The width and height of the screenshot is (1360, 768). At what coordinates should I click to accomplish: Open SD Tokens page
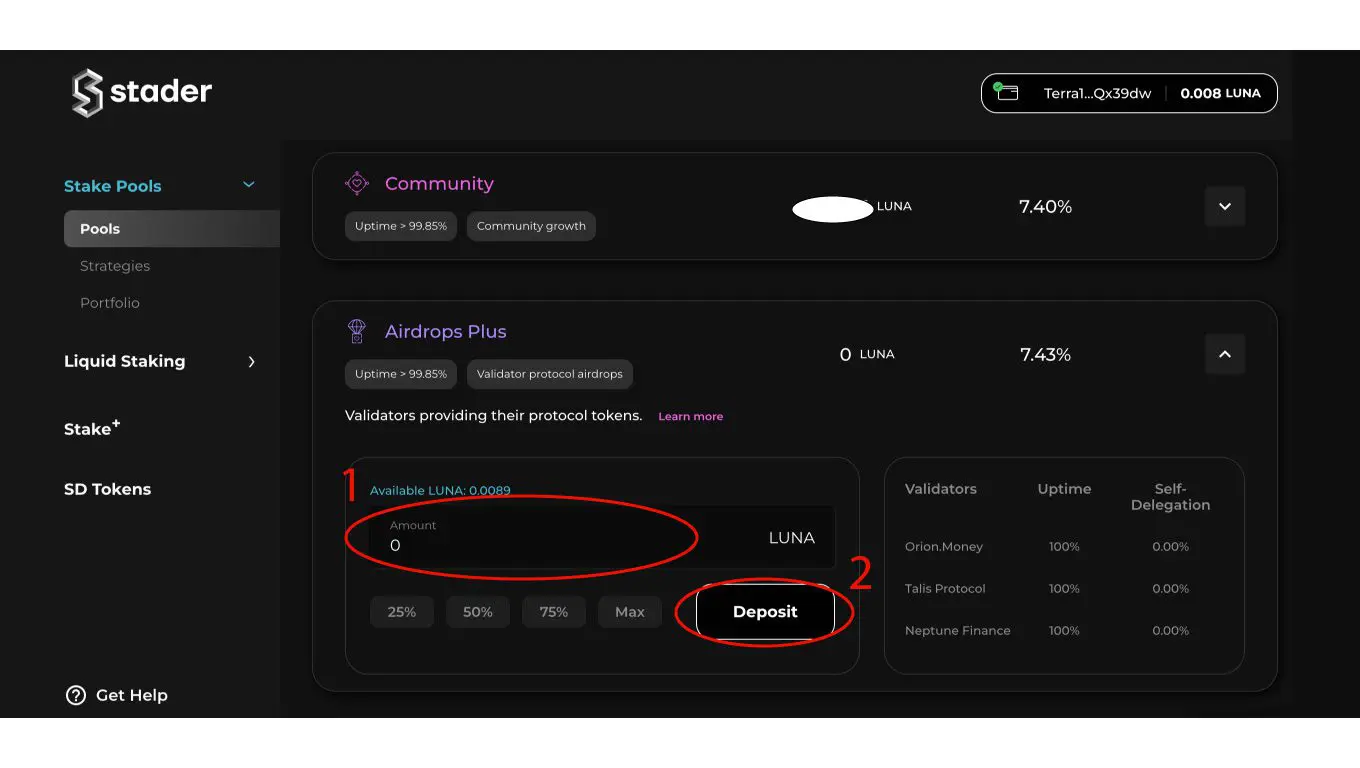click(108, 489)
